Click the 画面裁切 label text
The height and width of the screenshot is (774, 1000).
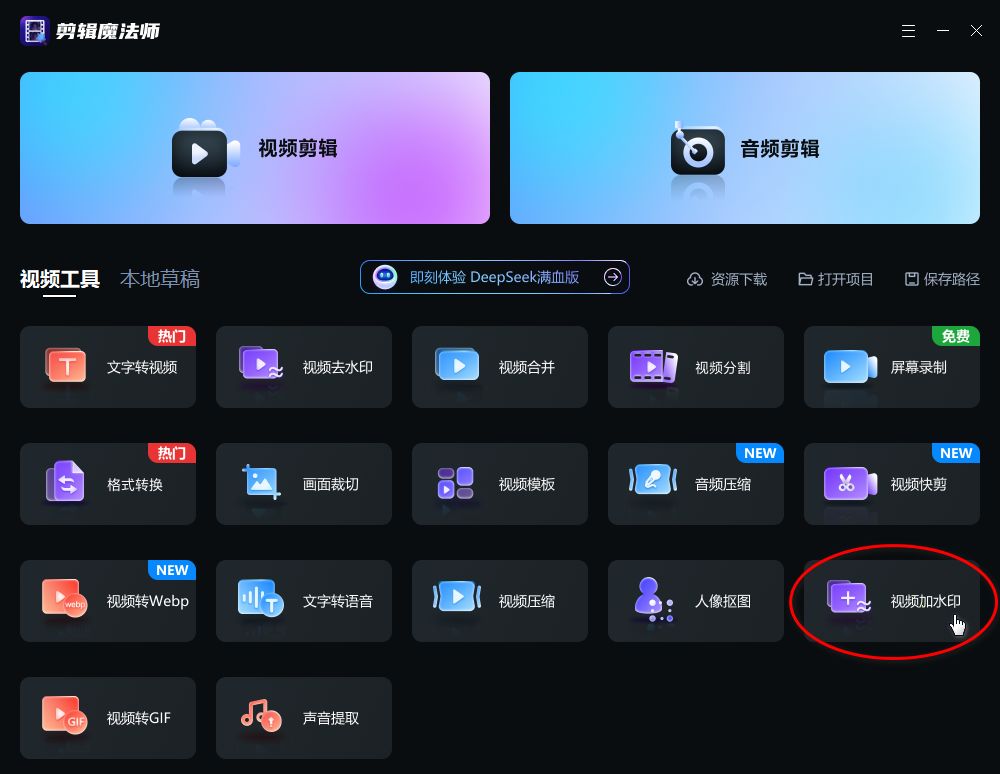click(x=330, y=485)
